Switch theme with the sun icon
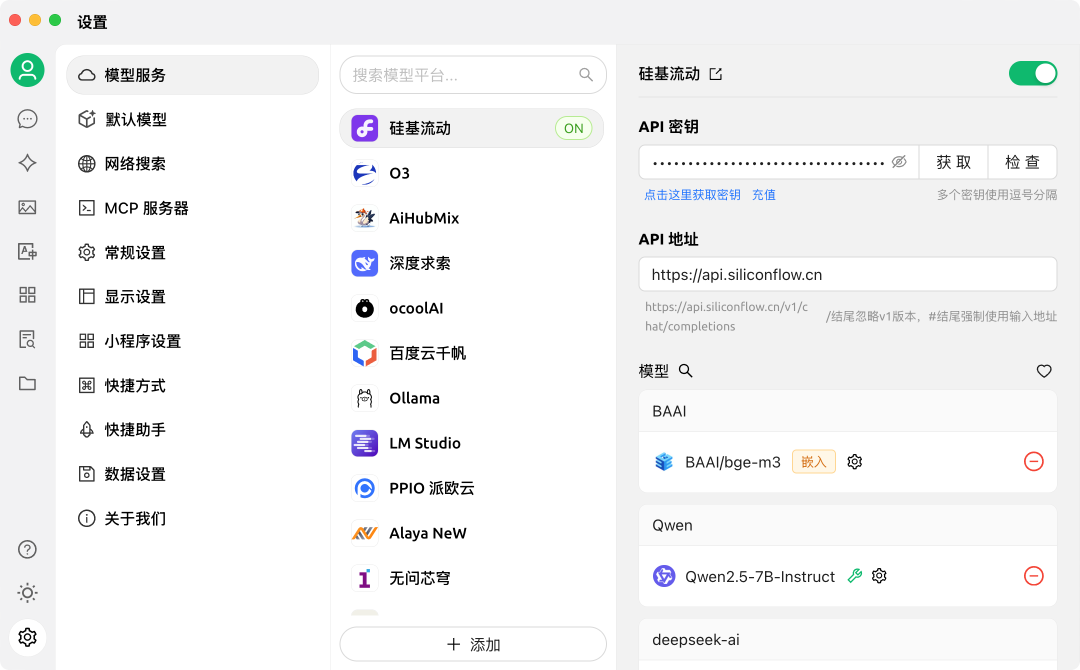Screen dimensions: 1080x670 [28, 593]
